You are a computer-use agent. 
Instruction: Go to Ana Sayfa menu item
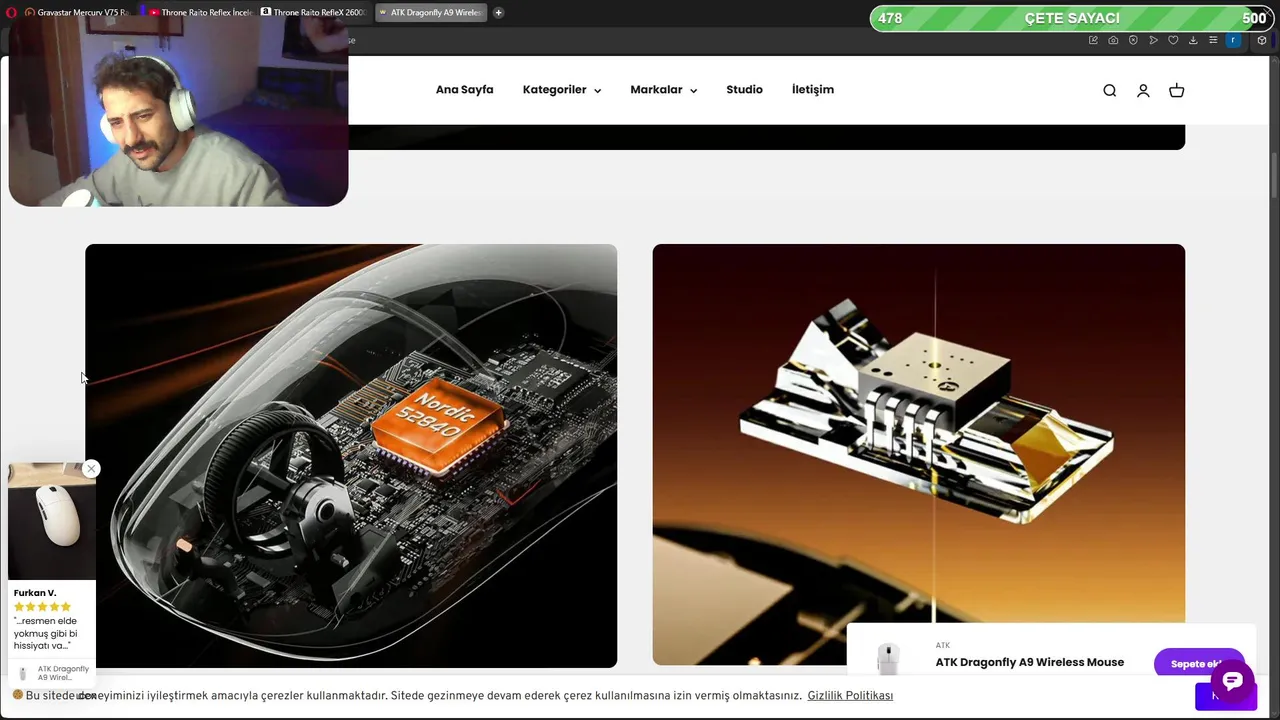pyautogui.click(x=464, y=90)
